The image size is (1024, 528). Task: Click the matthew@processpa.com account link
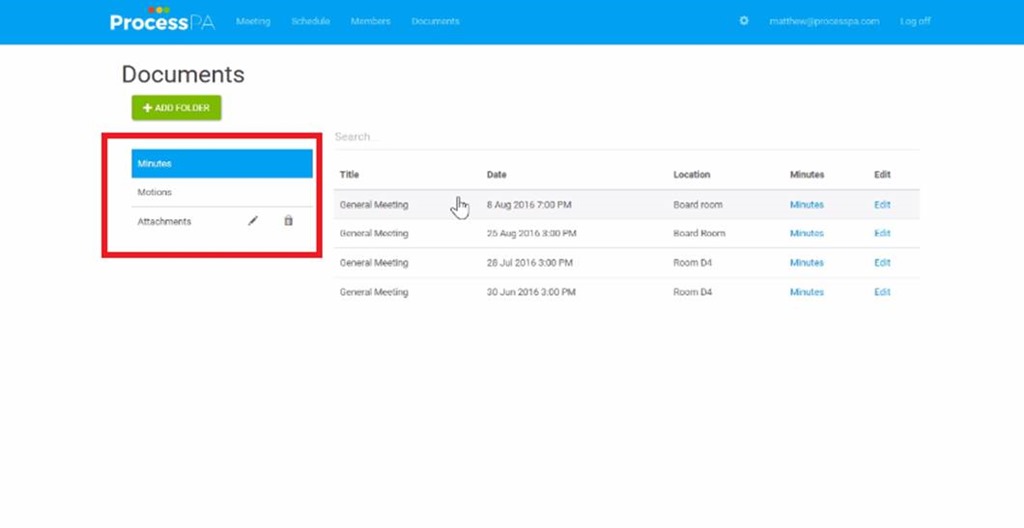pyautogui.click(x=824, y=21)
